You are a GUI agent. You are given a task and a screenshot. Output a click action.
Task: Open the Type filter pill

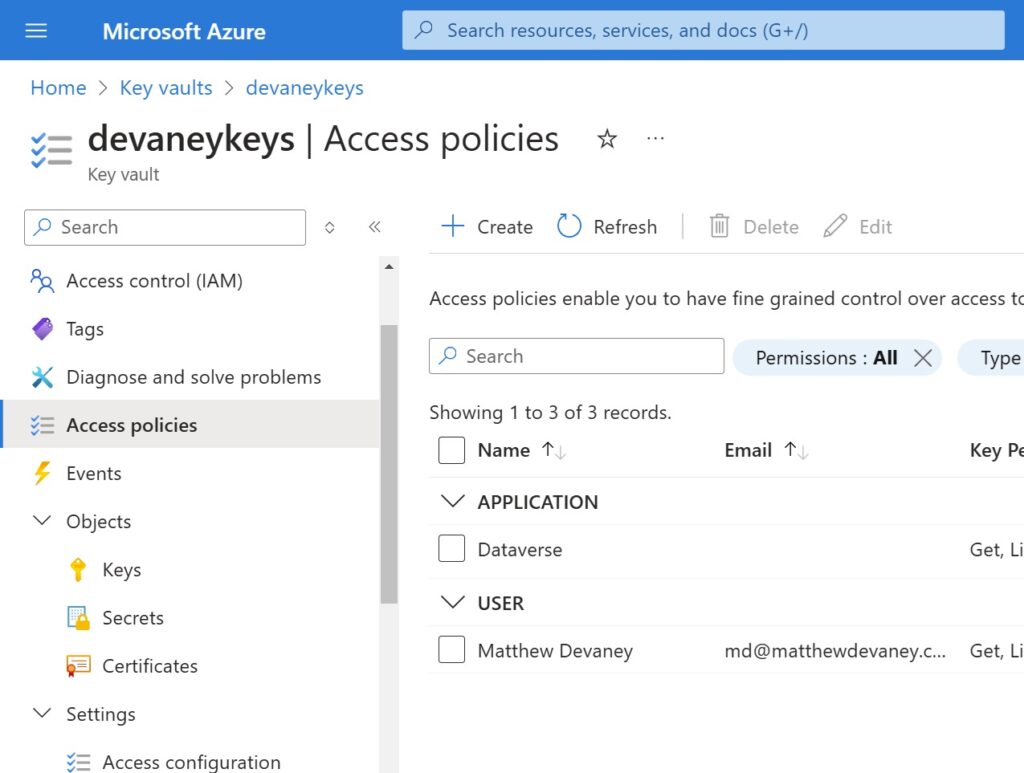(992, 358)
